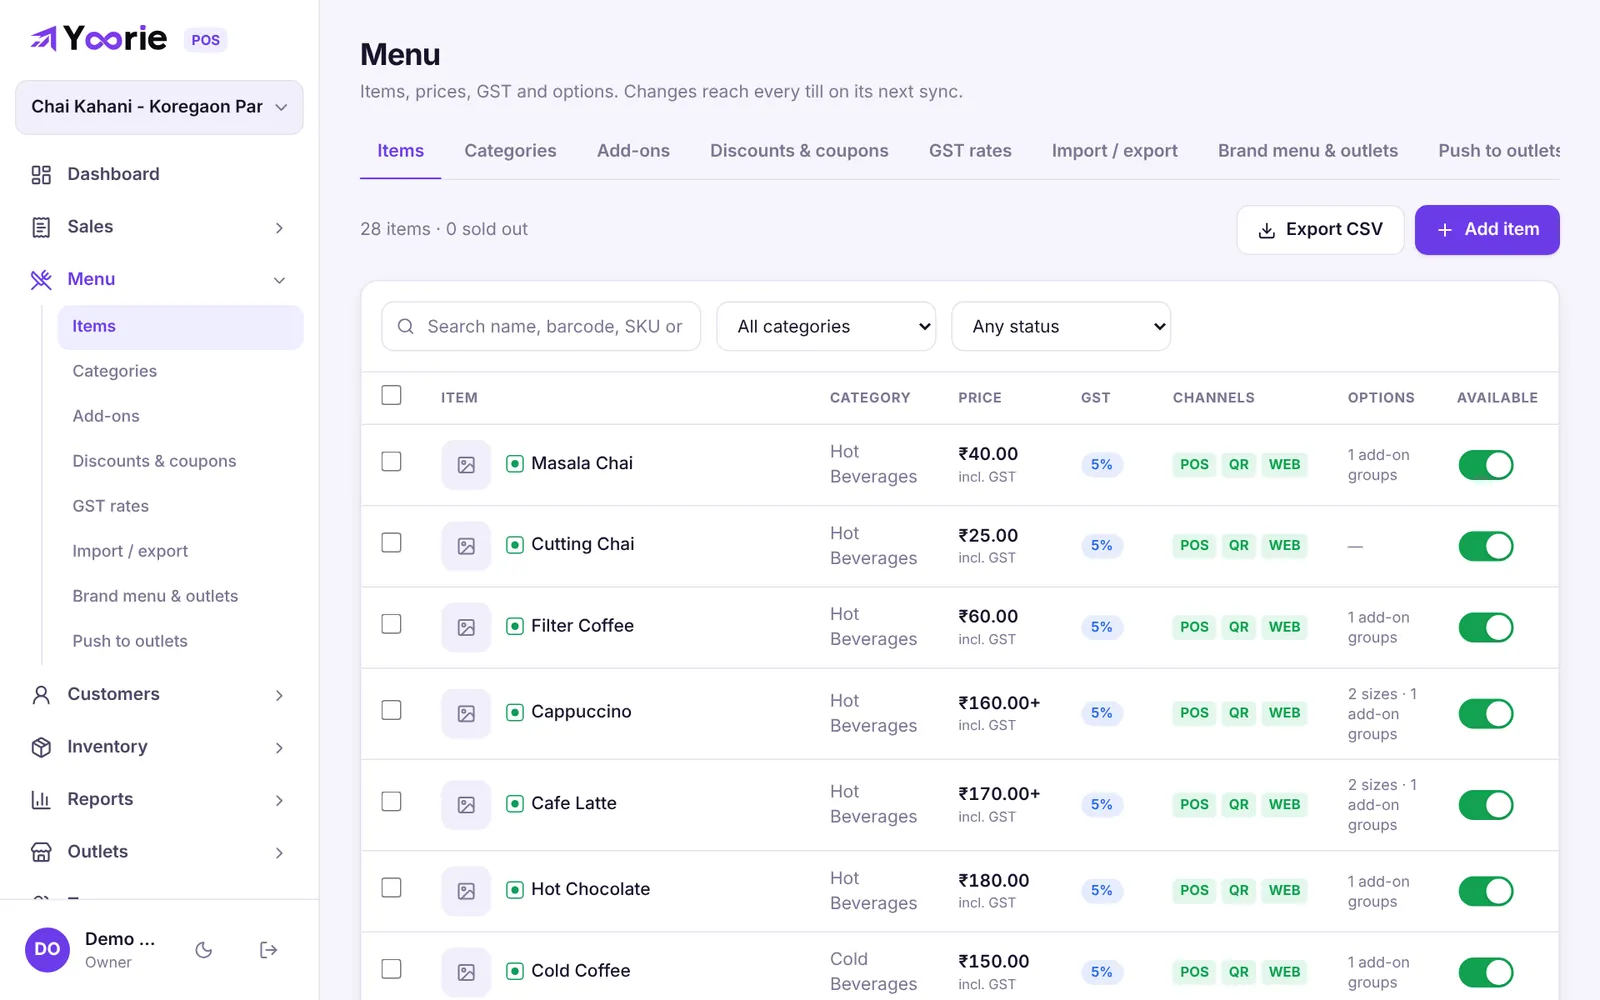Switch to the Add-ons tab
The image size is (1600, 1000).
(x=633, y=151)
